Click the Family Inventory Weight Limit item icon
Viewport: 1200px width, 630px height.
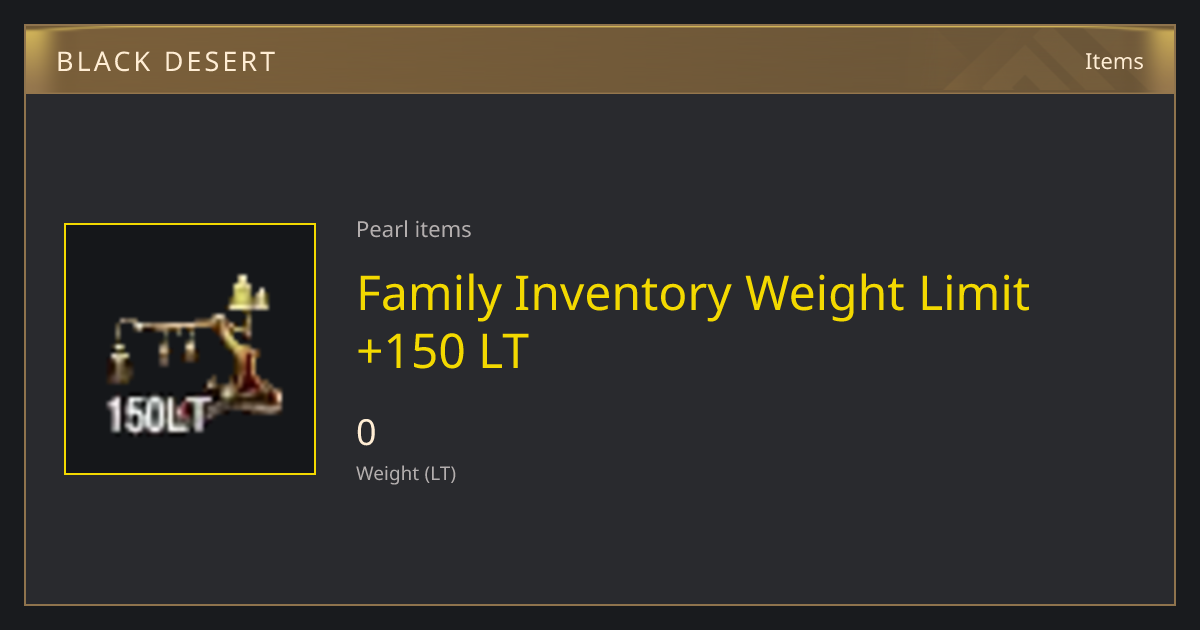point(190,349)
